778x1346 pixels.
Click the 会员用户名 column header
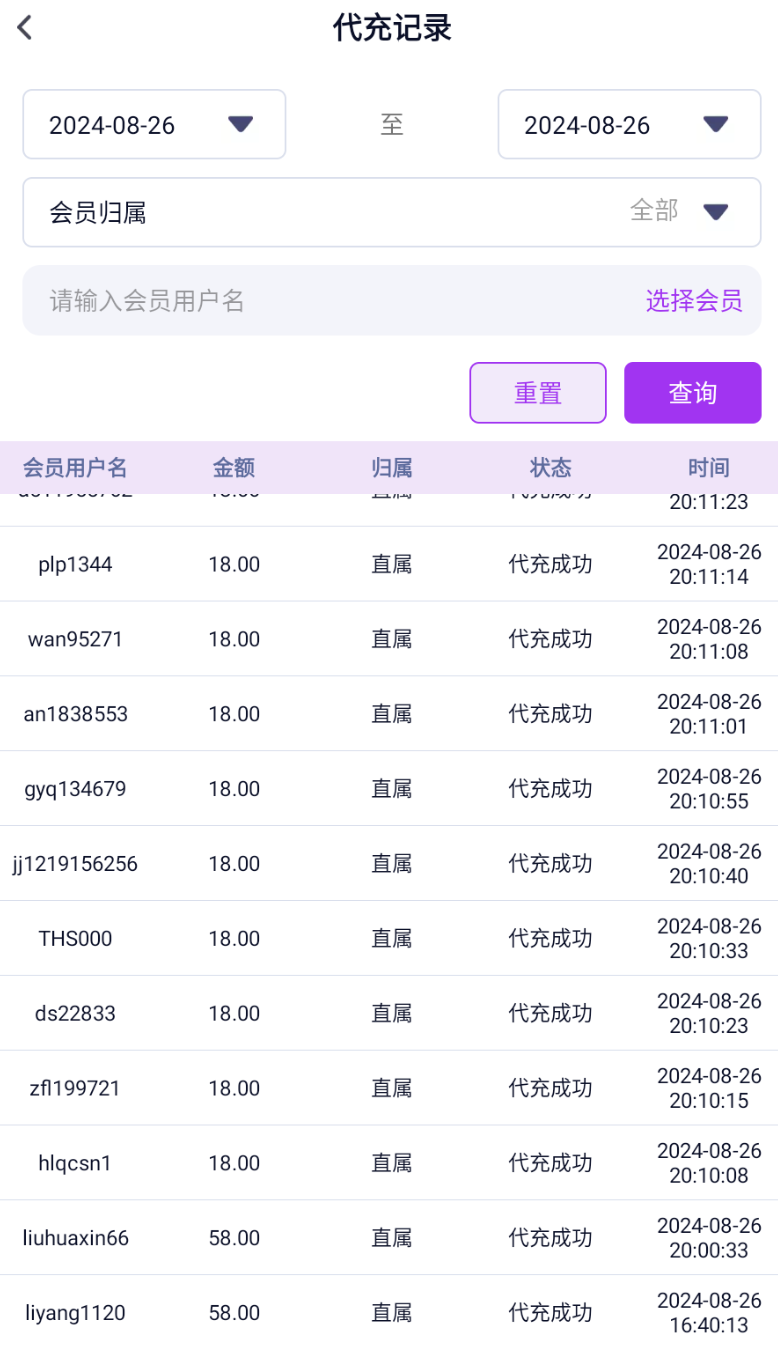pyautogui.click(x=75, y=467)
